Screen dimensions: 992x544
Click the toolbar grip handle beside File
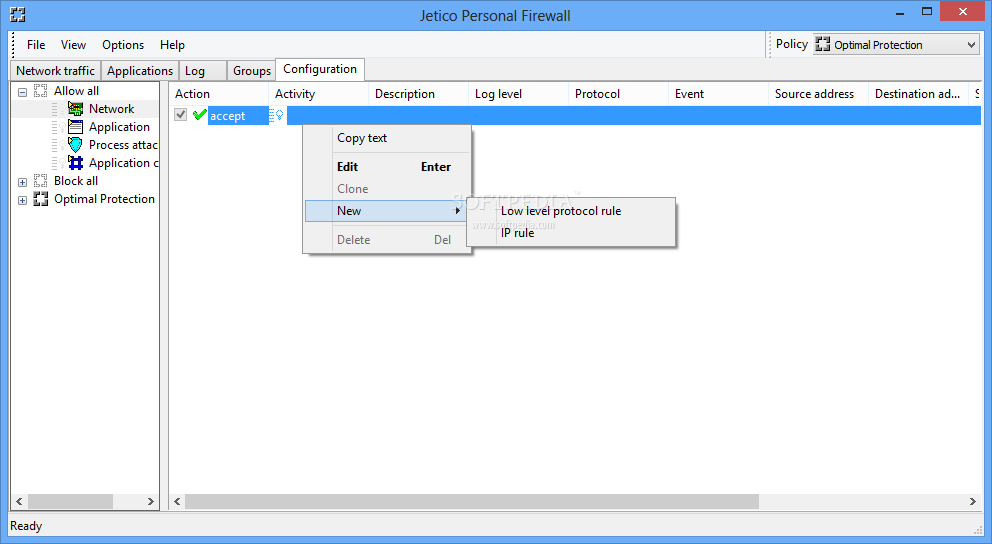13,45
